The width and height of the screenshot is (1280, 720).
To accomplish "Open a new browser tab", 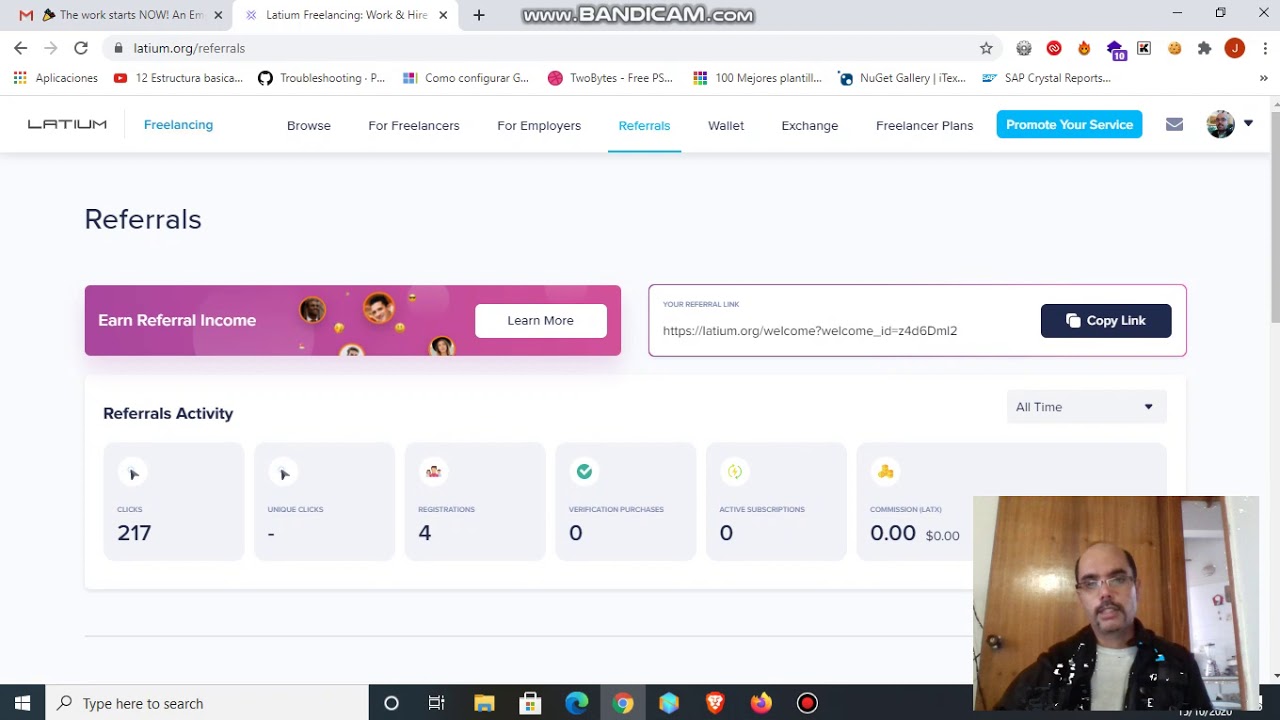I will [x=479, y=15].
